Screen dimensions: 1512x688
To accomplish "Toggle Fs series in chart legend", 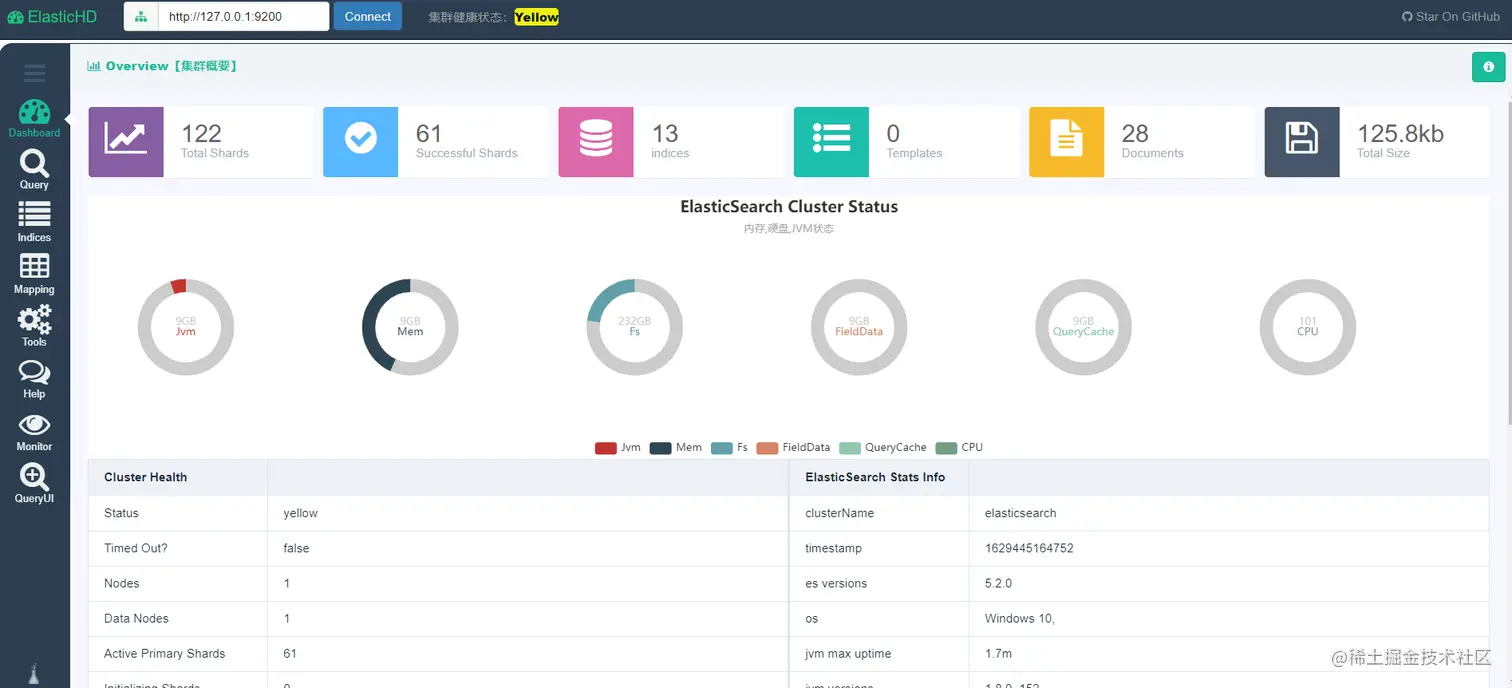I will point(729,448).
